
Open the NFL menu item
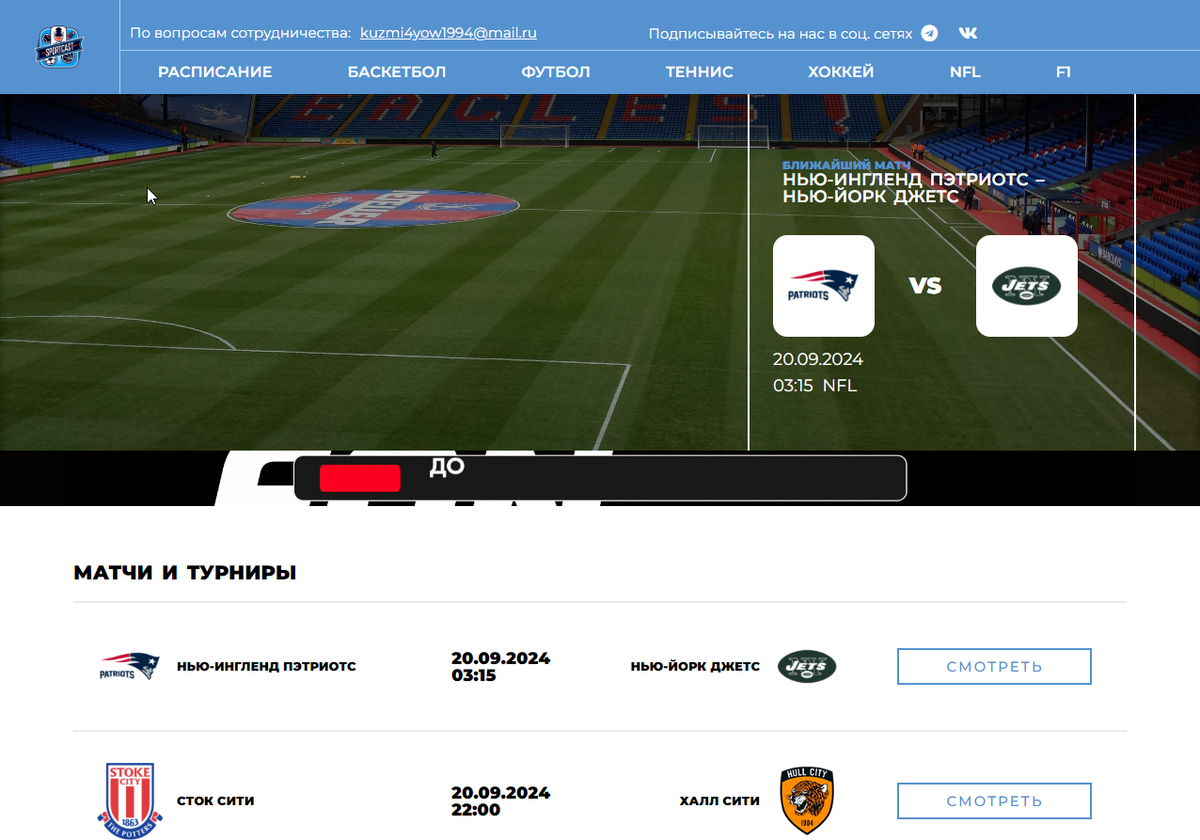coord(965,72)
